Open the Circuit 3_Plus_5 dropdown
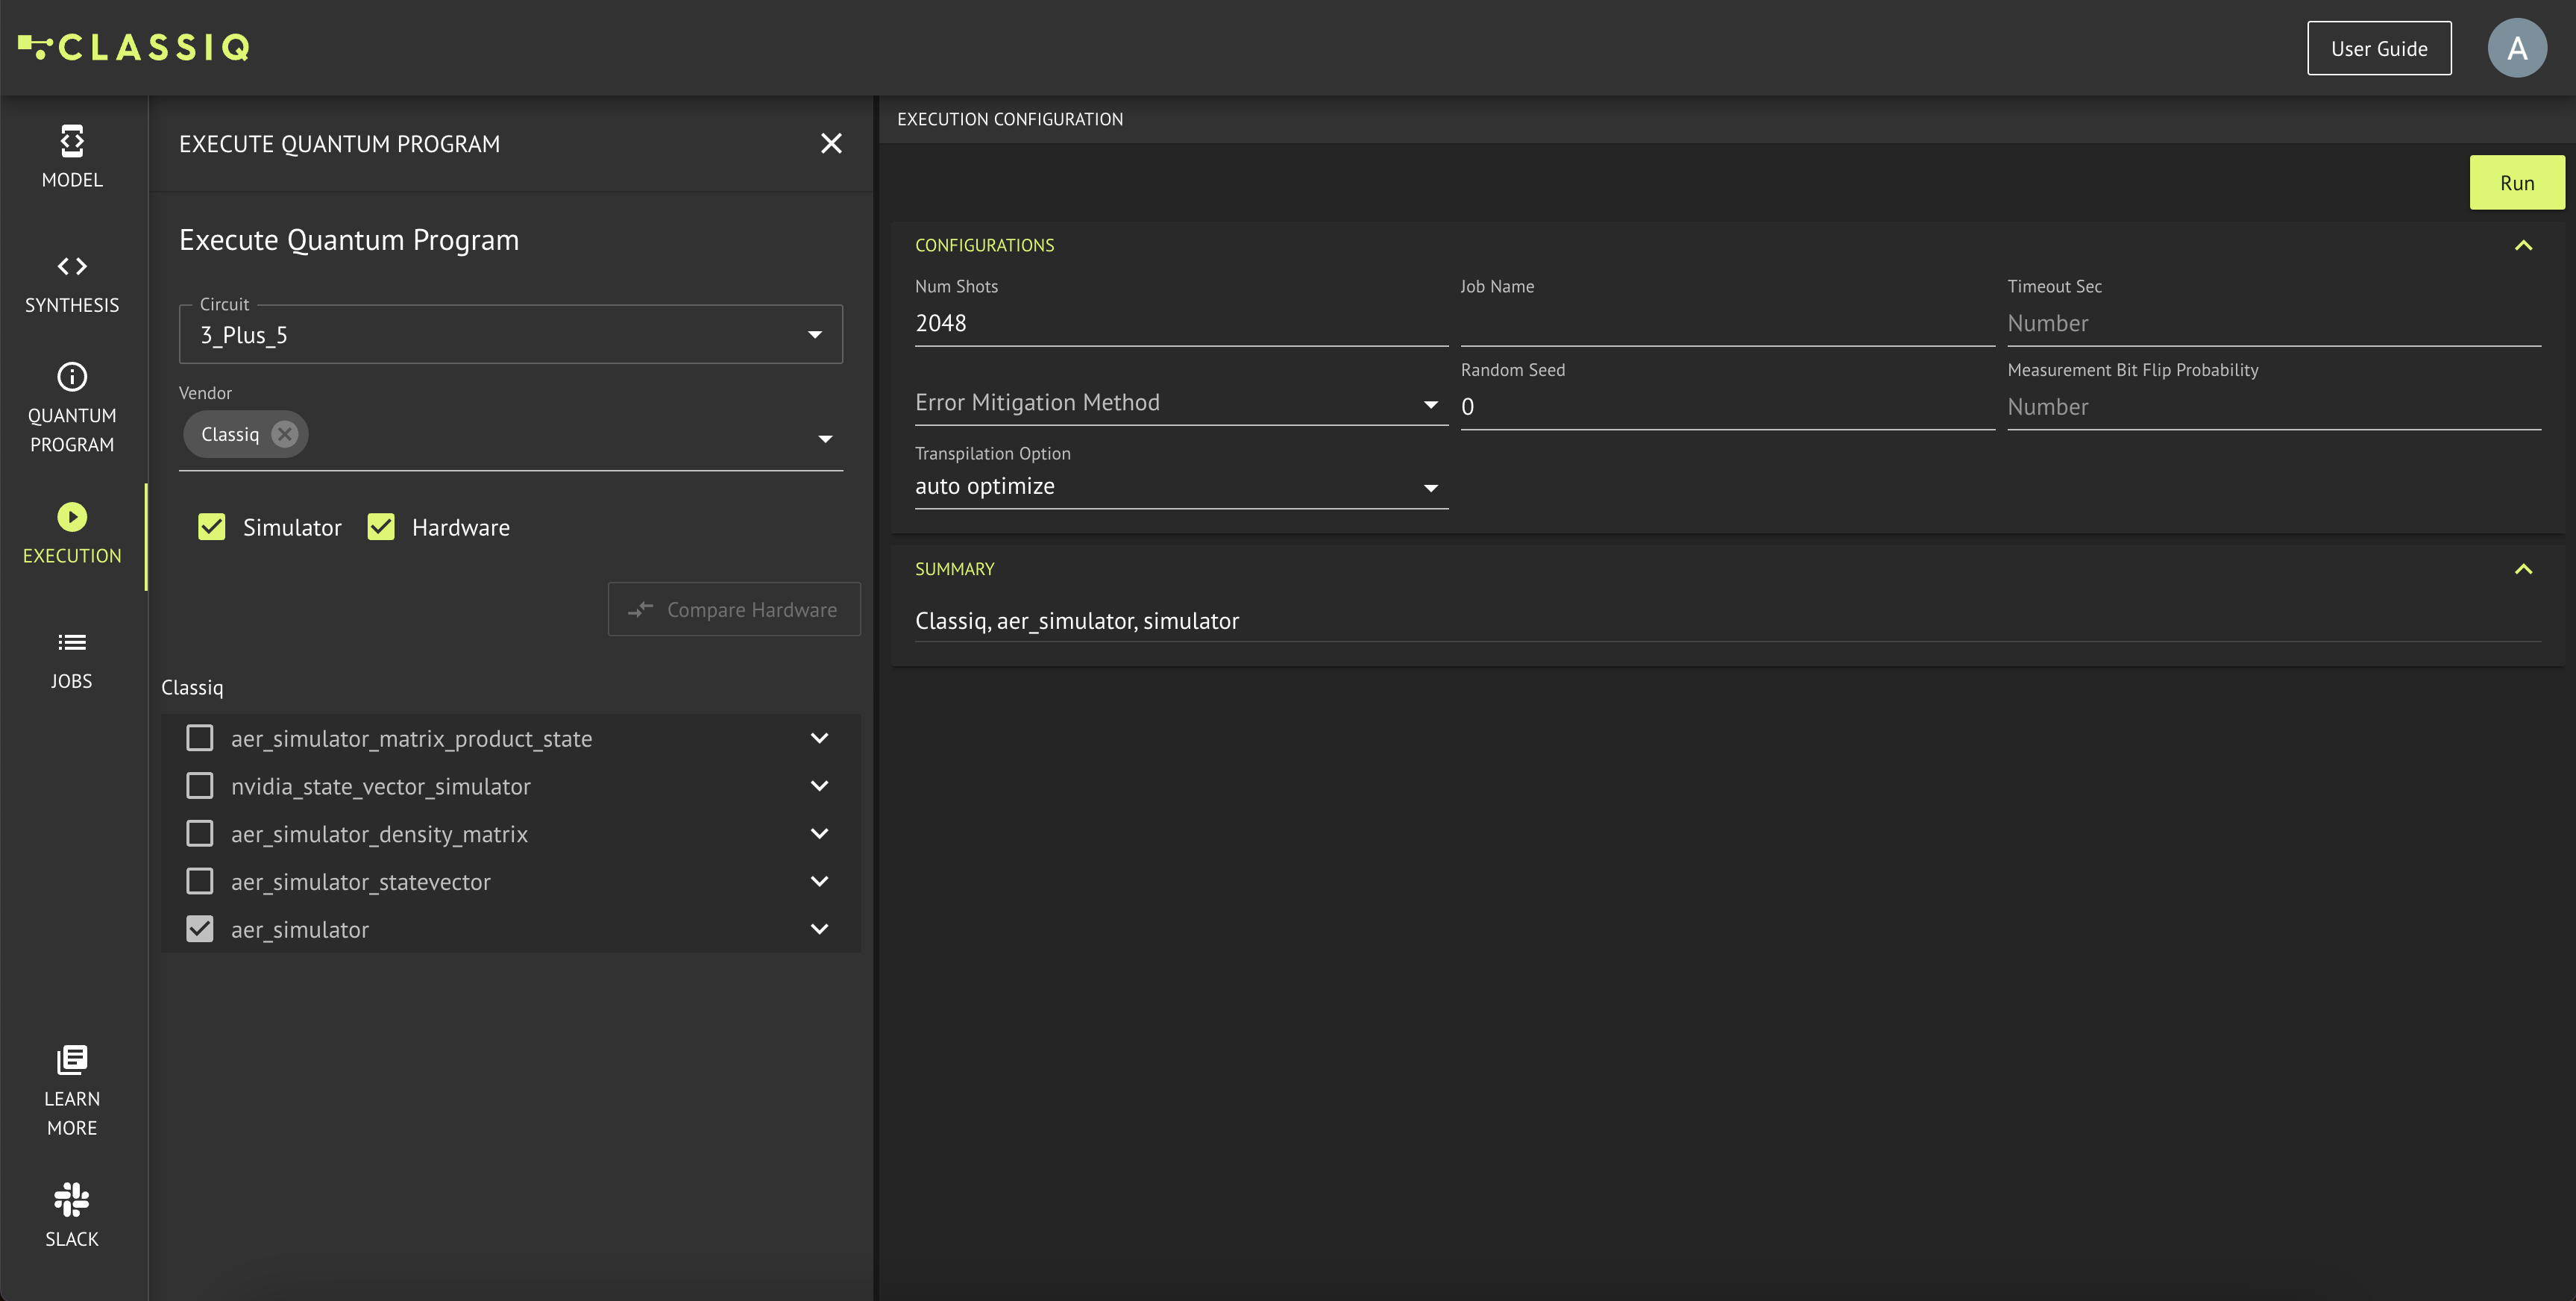Image resolution: width=2576 pixels, height=1301 pixels. click(510, 335)
